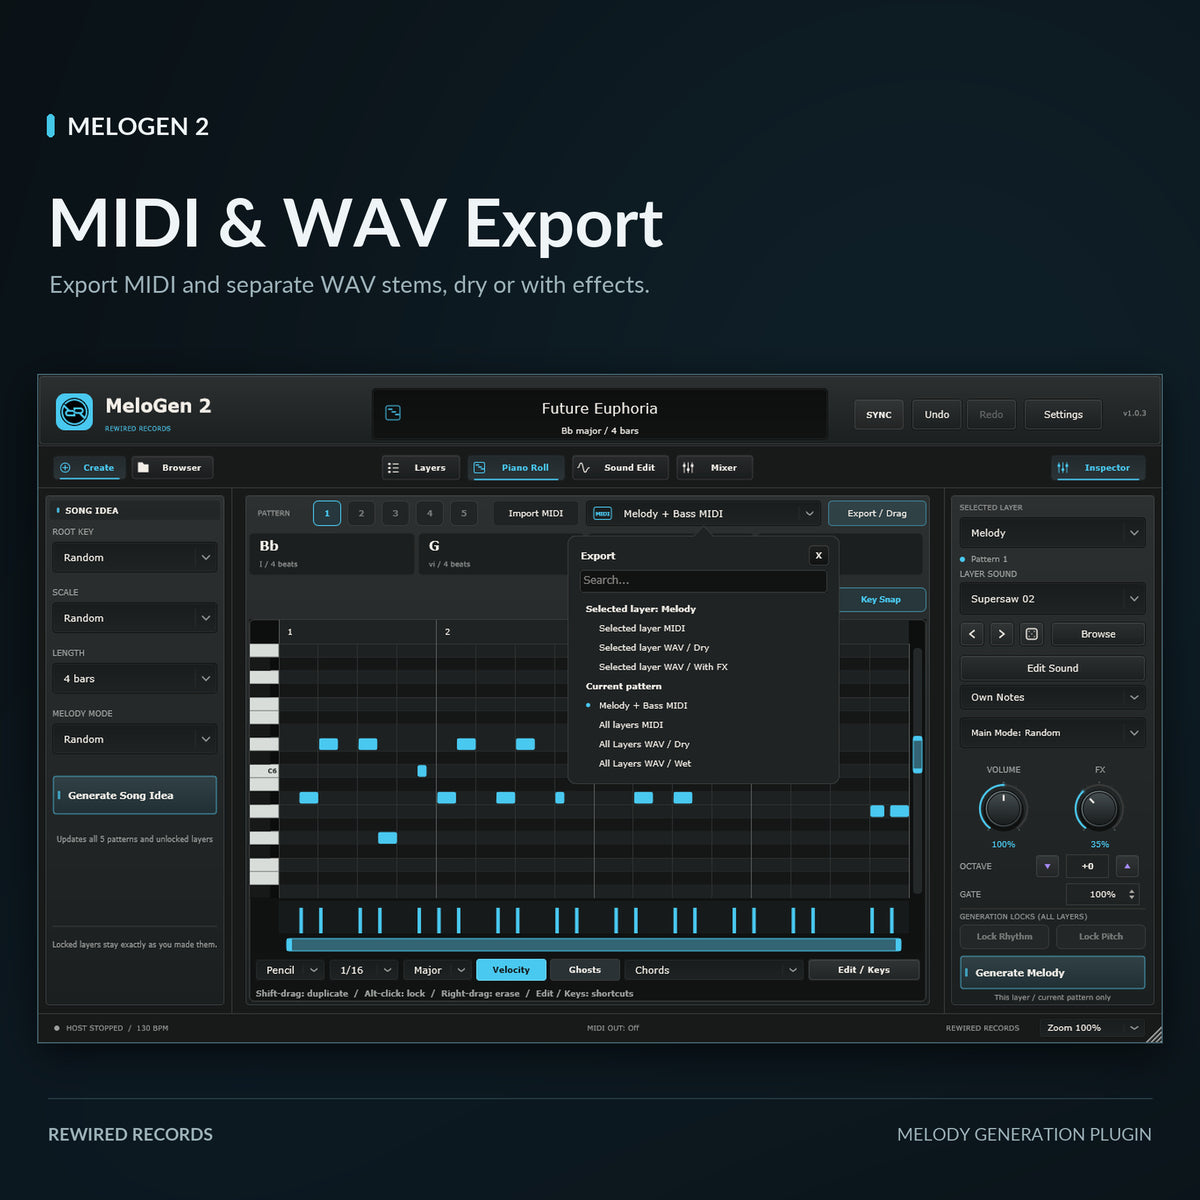Click the resize grip at window corner
Screen dimensions: 1200x1200
coord(1152,1033)
